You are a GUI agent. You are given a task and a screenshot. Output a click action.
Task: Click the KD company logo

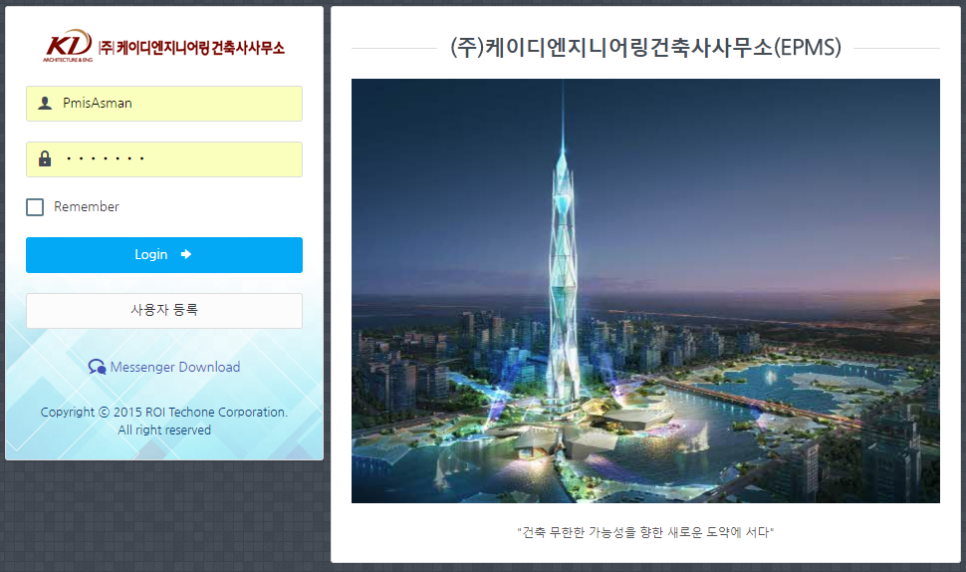point(68,46)
